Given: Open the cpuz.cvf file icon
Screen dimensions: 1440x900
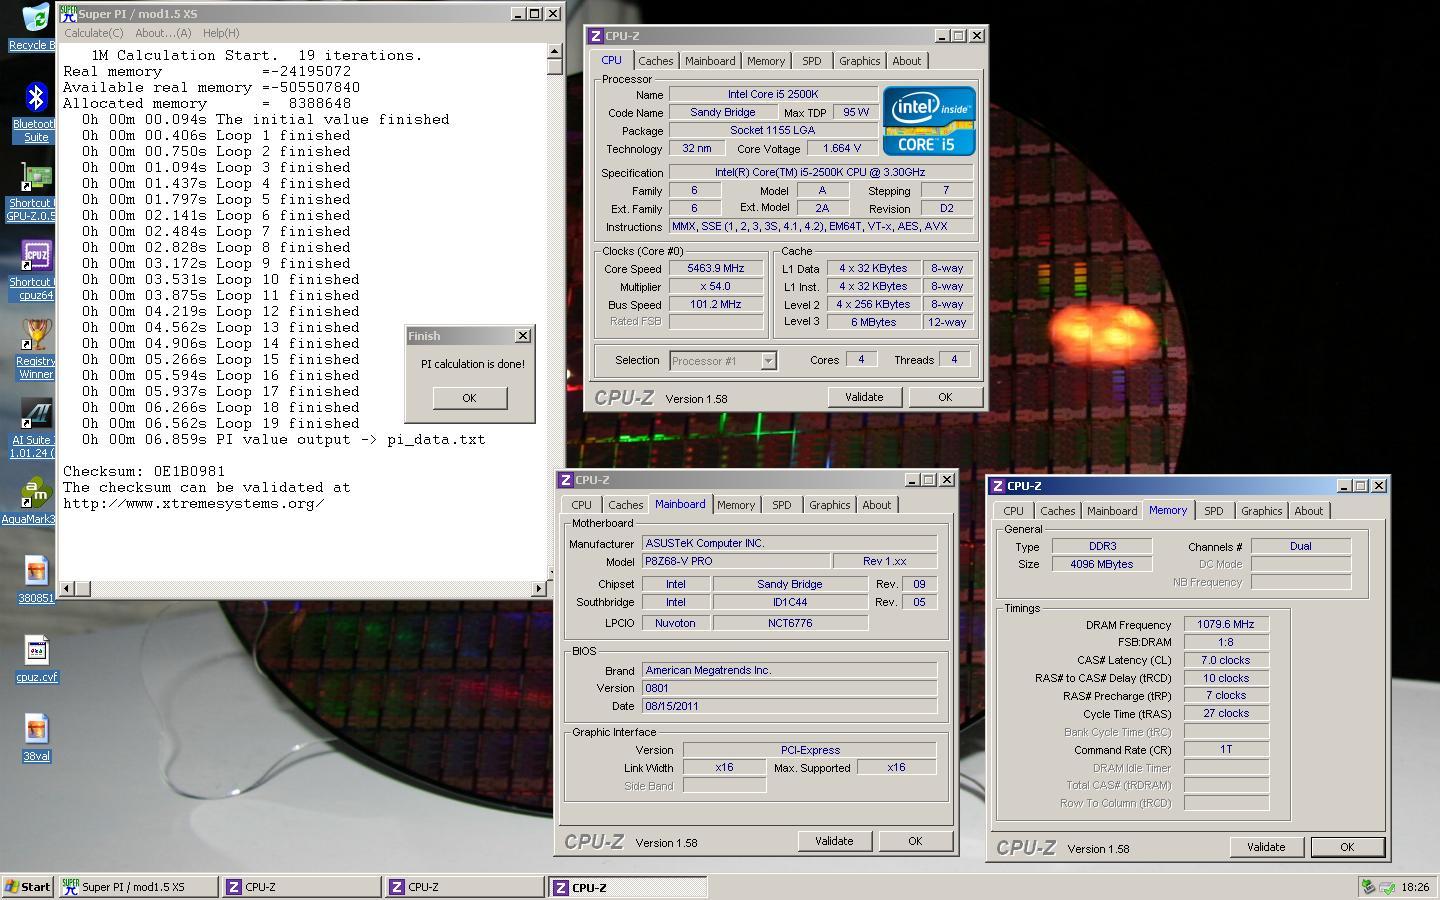Looking at the screenshot, I should click(x=36, y=651).
